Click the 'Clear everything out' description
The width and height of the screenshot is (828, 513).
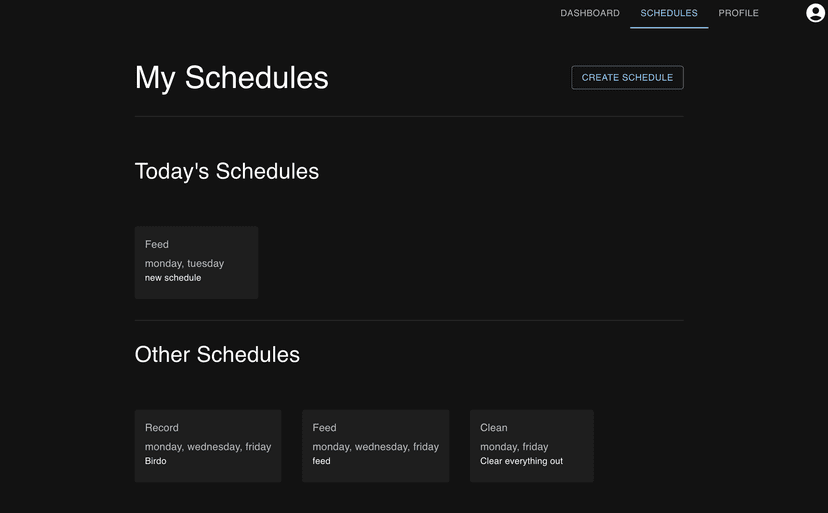pyautogui.click(x=521, y=462)
